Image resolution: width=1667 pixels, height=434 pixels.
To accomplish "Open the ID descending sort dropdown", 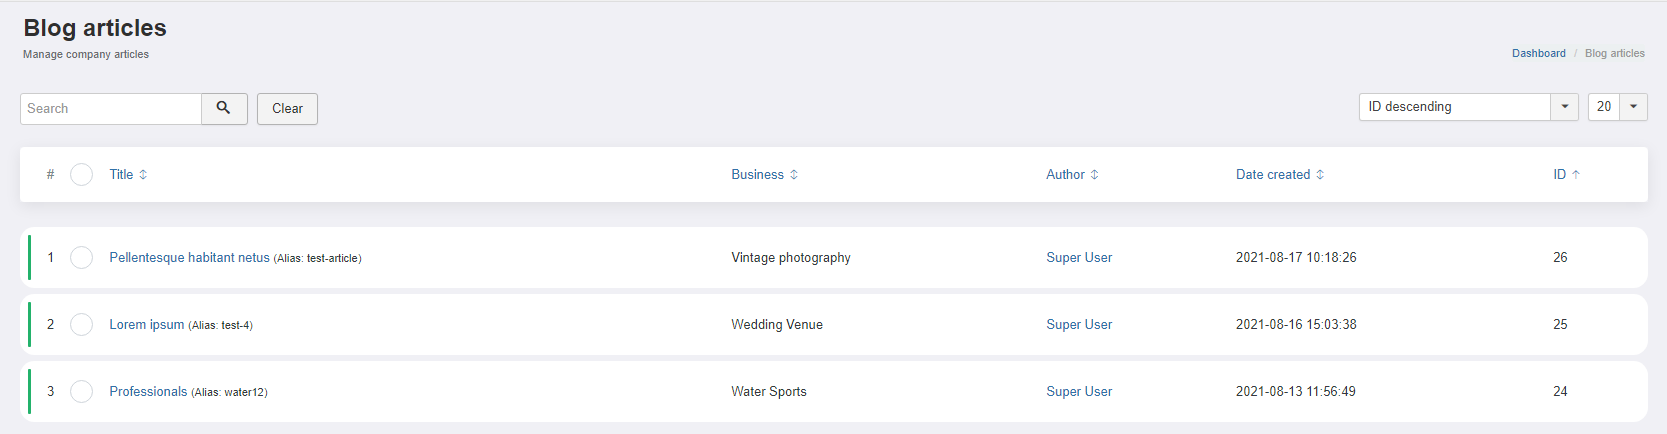I will [x=1468, y=107].
